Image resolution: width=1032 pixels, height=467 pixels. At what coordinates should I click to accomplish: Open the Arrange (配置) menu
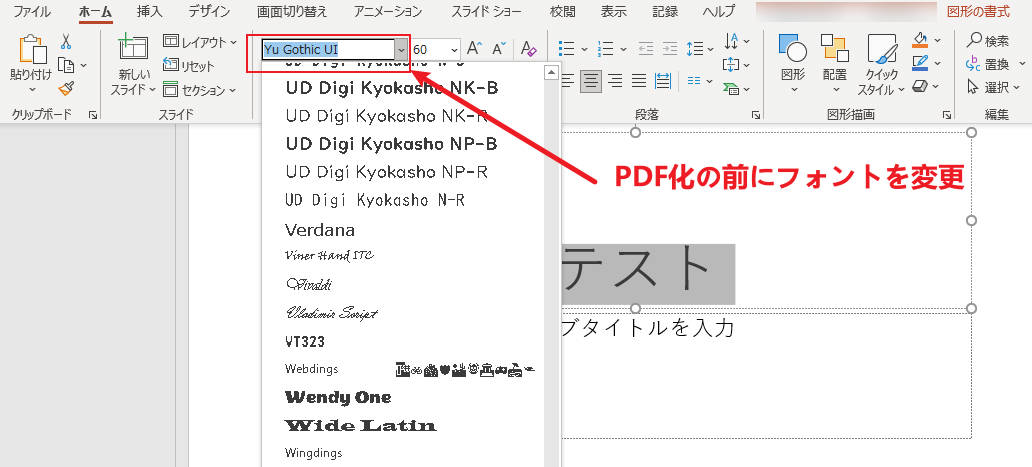point(835,62)
